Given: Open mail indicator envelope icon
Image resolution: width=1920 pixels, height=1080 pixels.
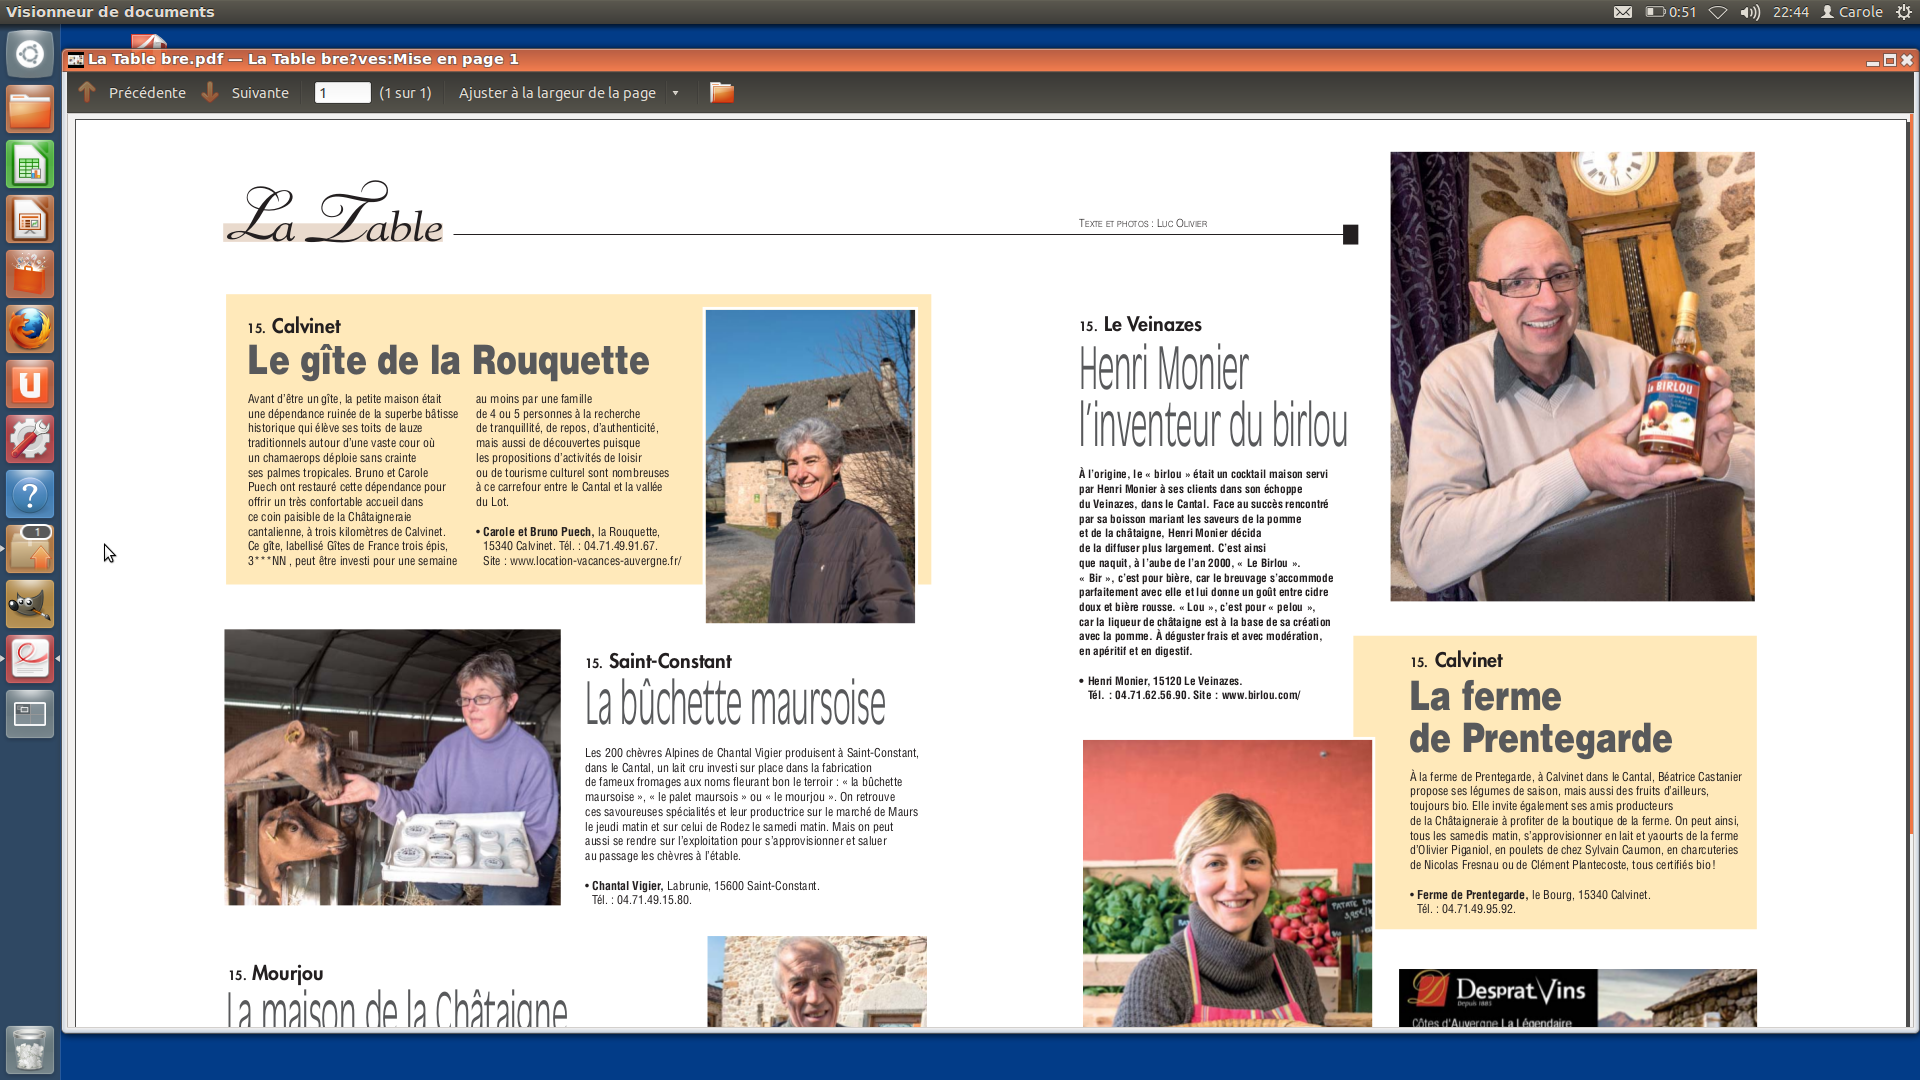Looking at the screenshot, I should click(x=1623, y=12).
